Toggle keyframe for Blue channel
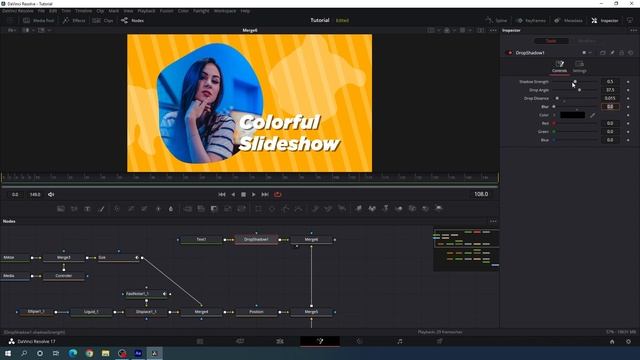Image resolution: width=640 pixels, height=360 pixels. 628,140
